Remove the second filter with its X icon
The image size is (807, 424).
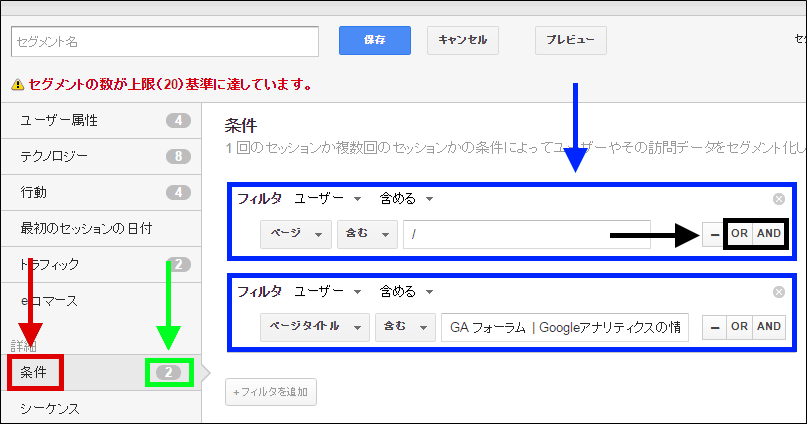(x=779, y=292)
